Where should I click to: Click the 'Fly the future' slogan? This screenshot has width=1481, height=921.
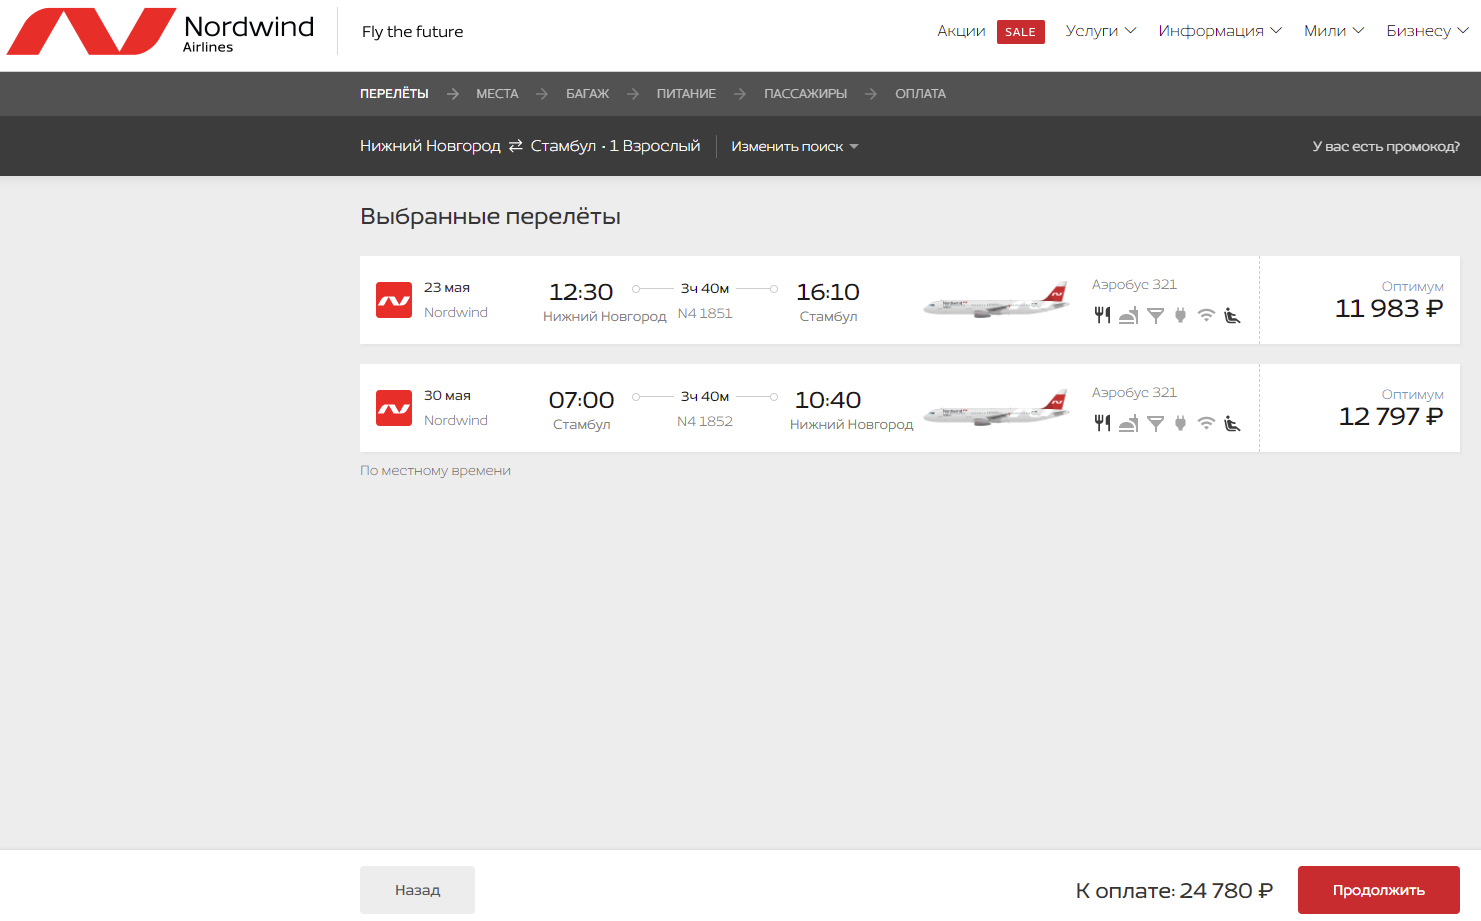[x=412, y=32]
